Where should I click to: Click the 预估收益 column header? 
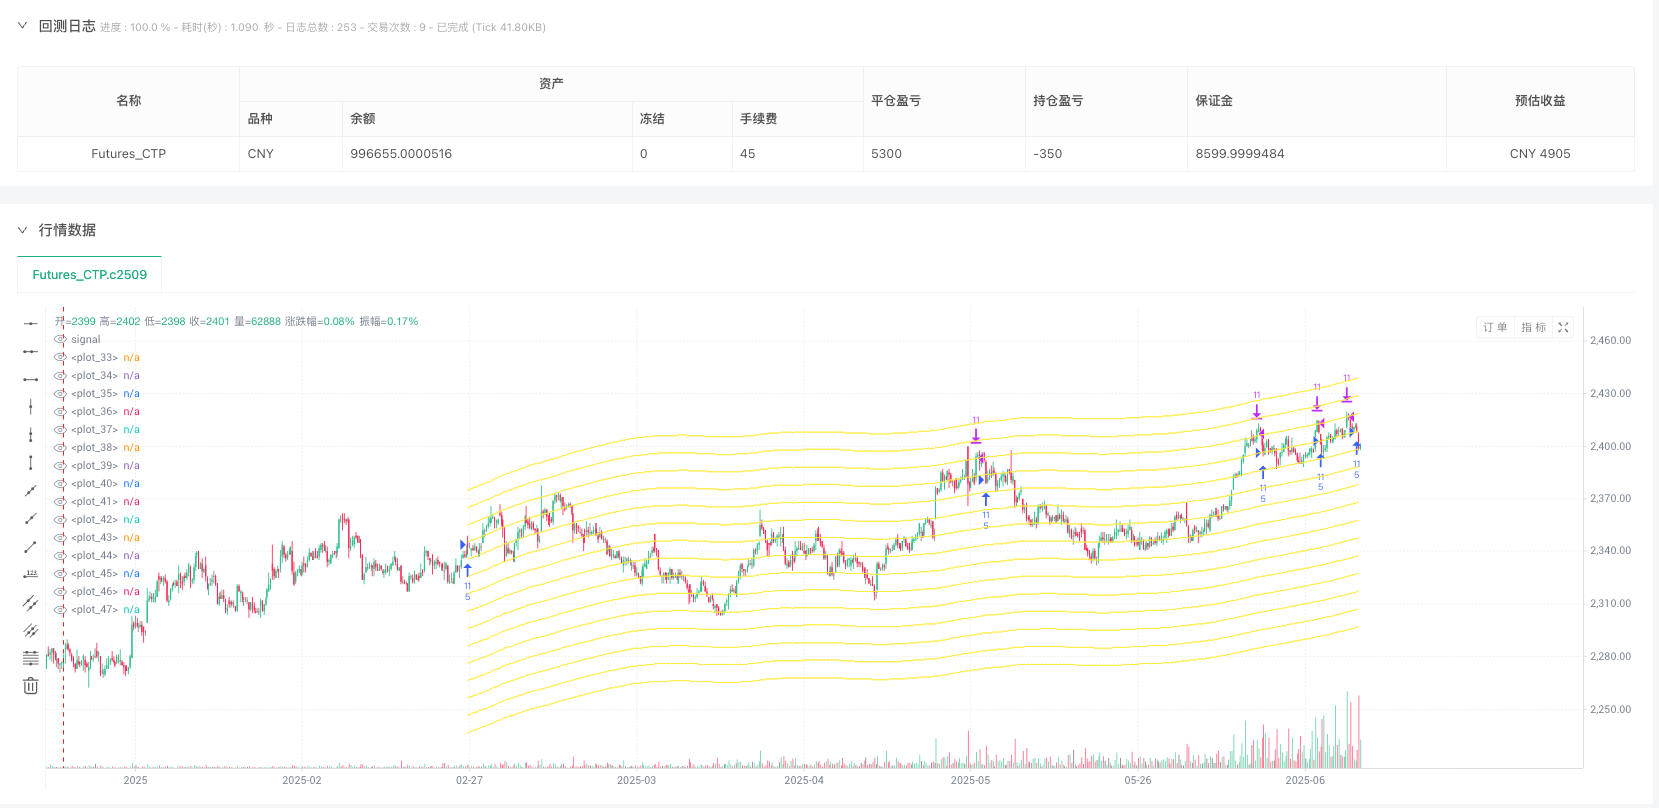pos(1540,101)
